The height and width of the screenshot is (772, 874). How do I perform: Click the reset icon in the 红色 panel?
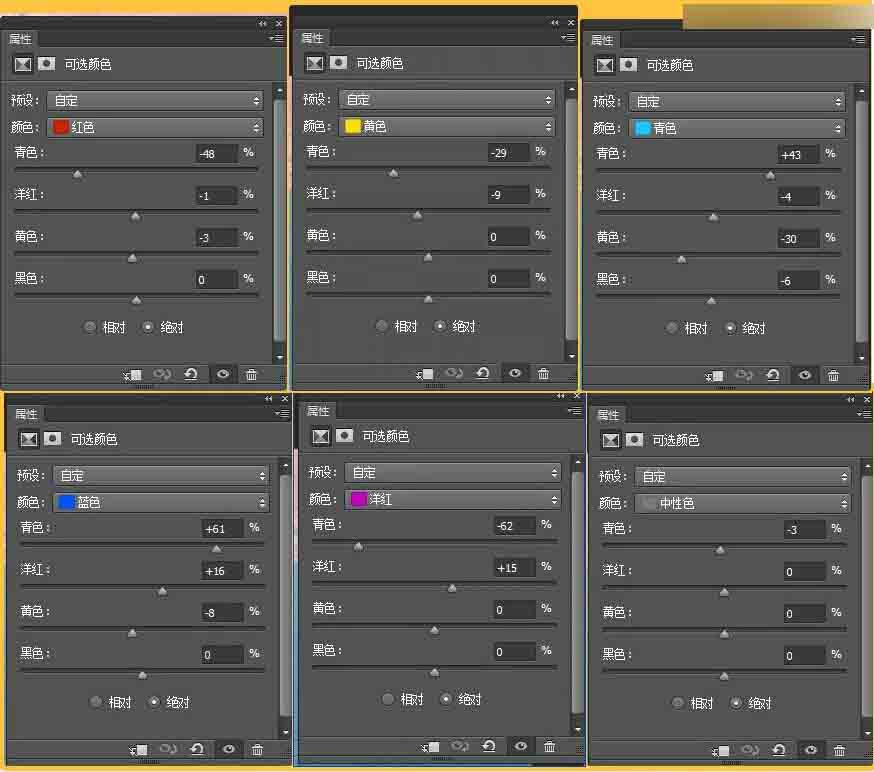(x=191, y=374)
